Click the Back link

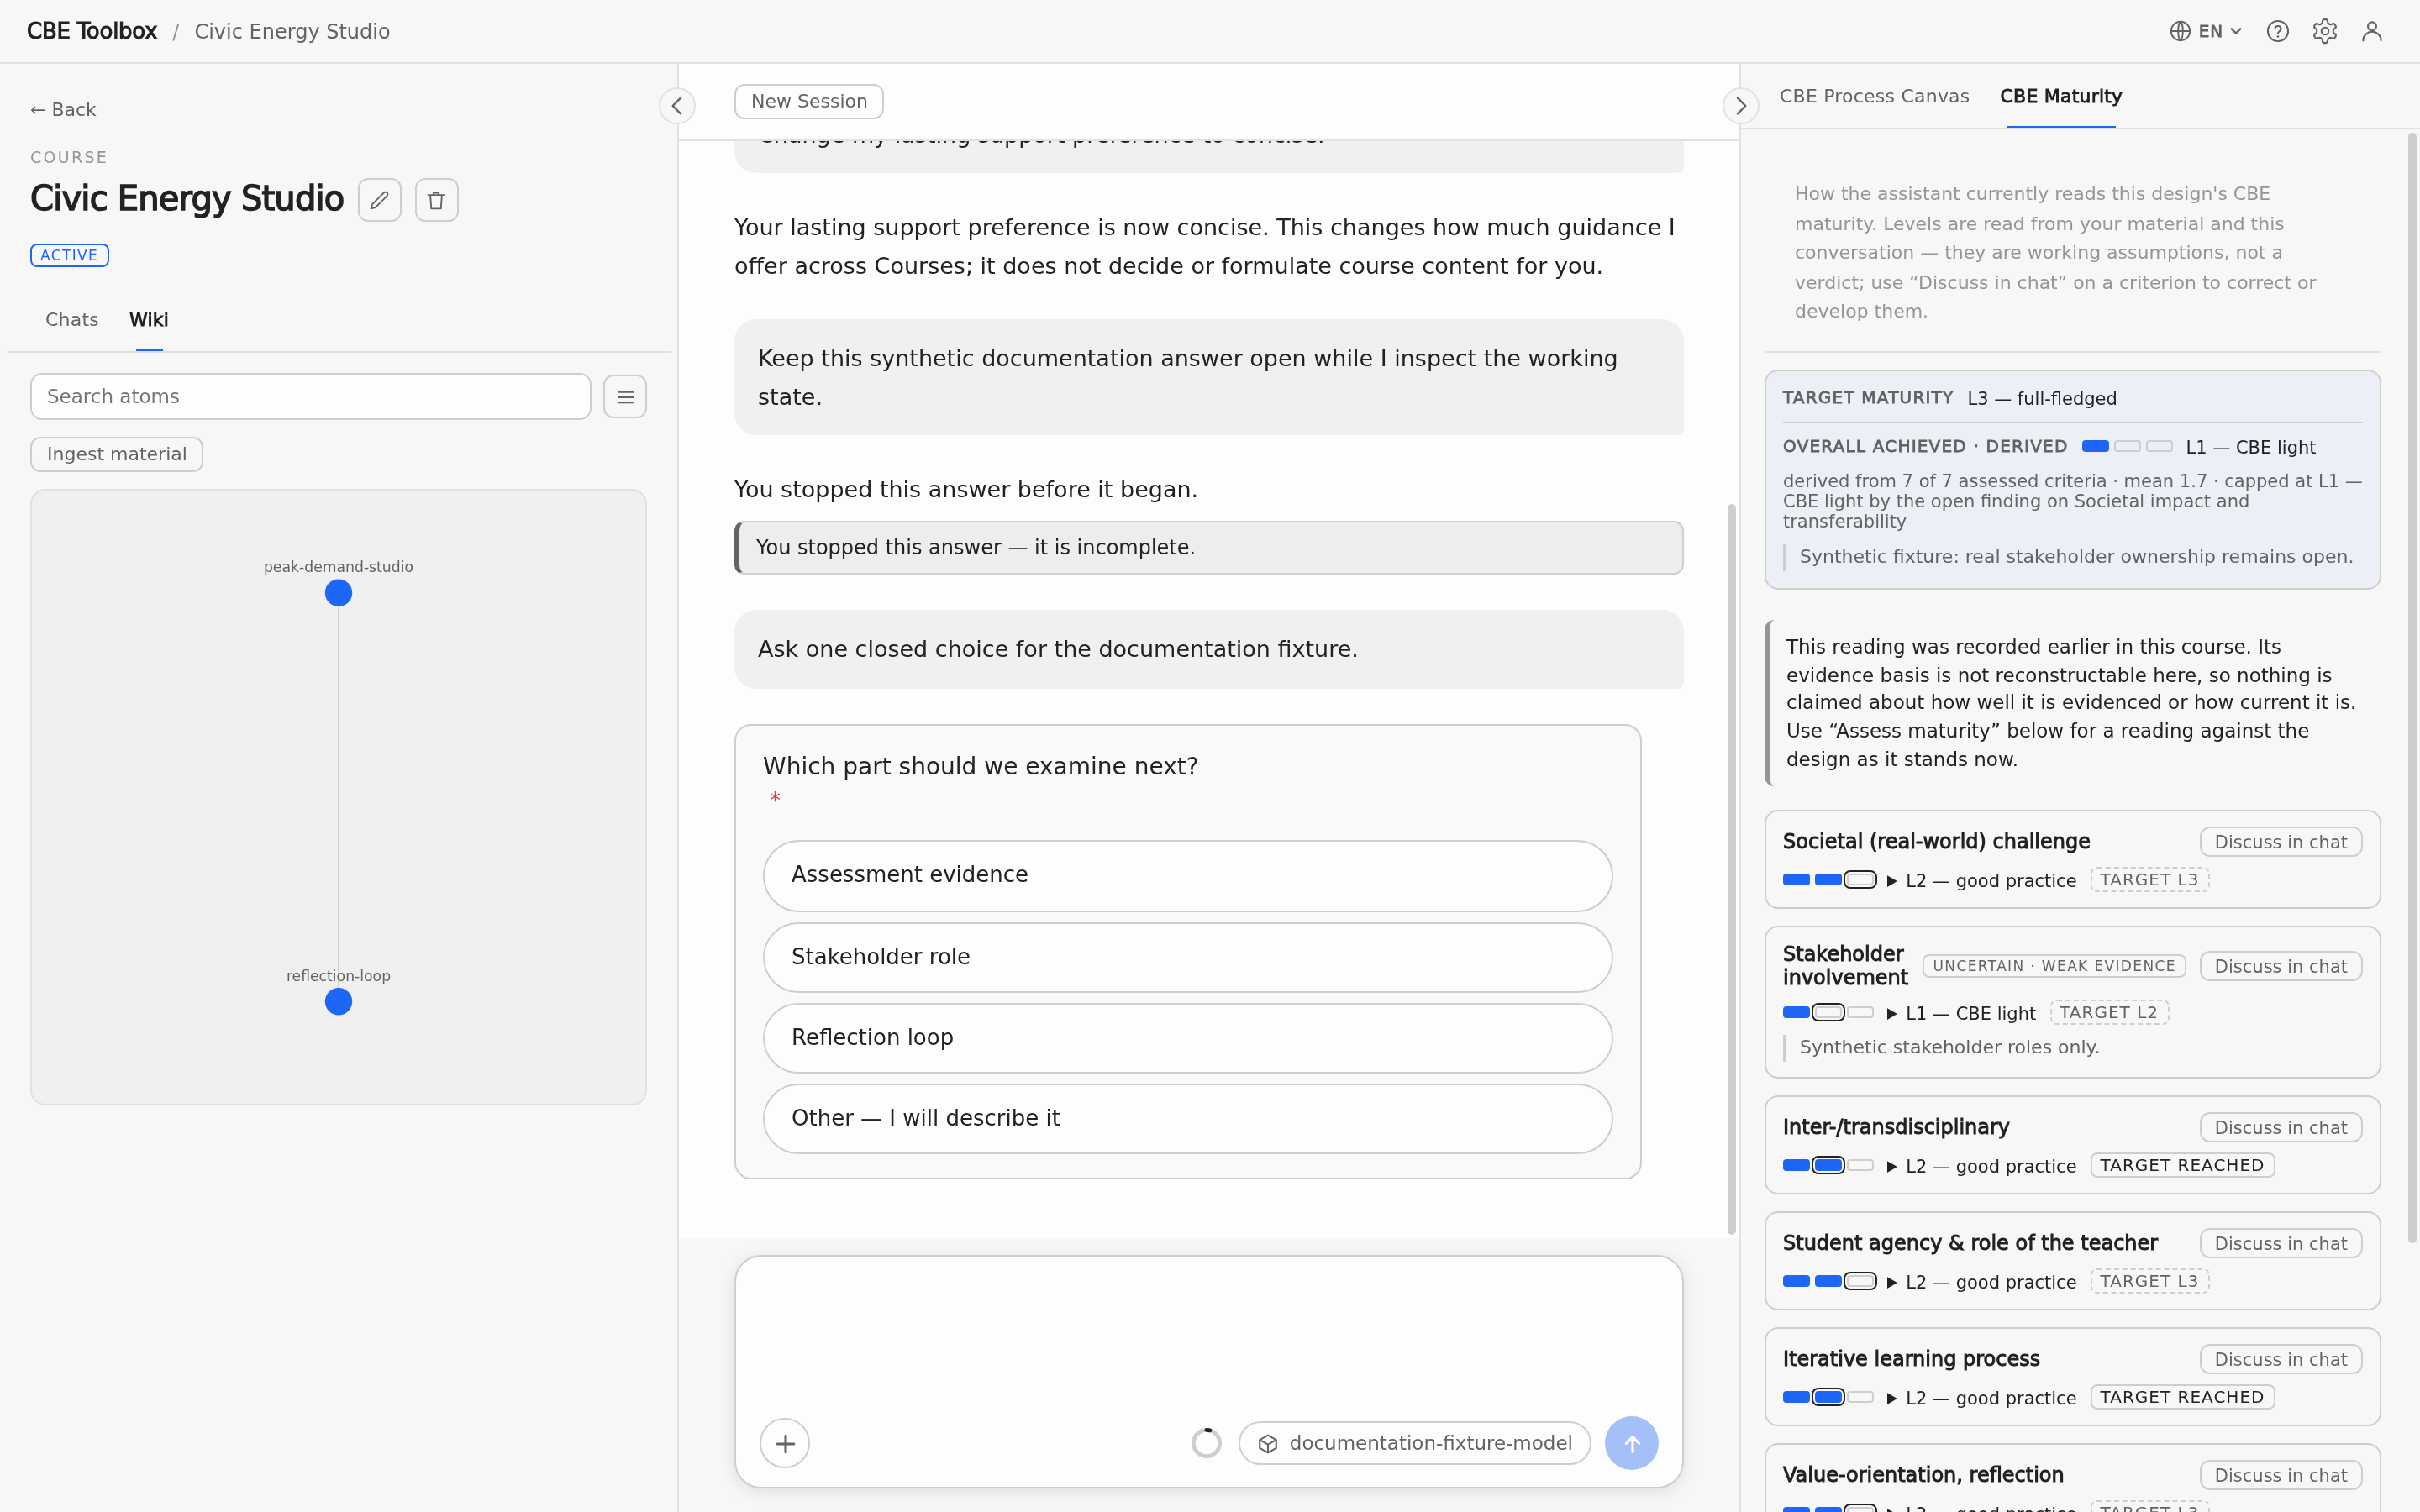point(63,109)
